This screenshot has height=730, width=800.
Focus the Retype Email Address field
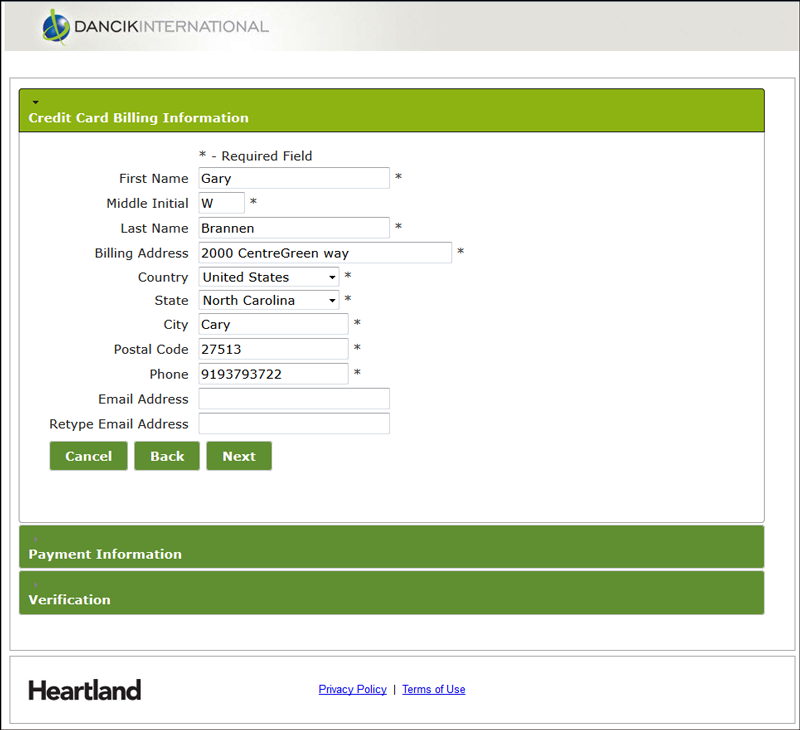(294, 424)
